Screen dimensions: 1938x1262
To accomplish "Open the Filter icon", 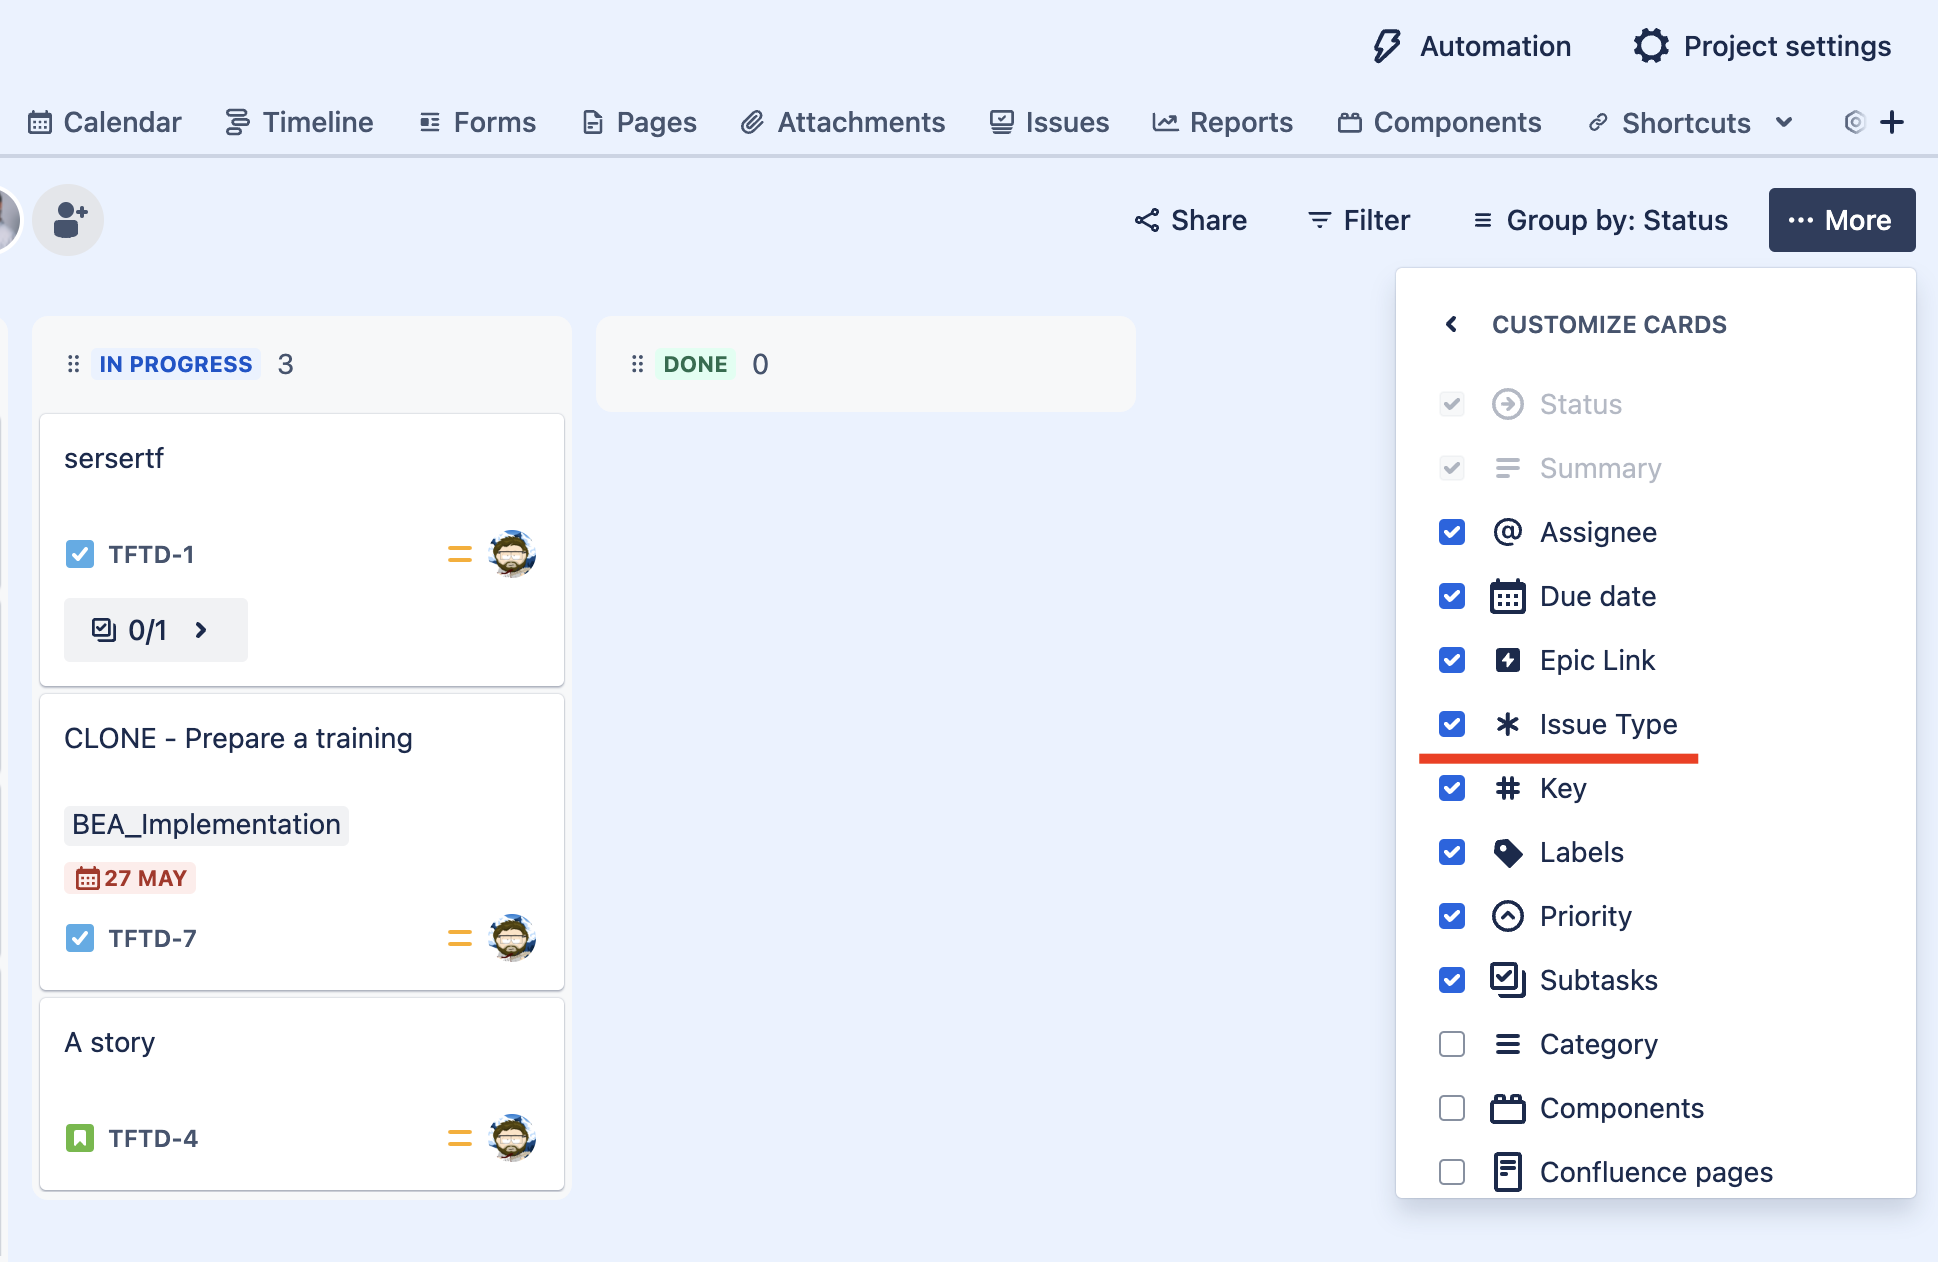I will [1319, 220].
